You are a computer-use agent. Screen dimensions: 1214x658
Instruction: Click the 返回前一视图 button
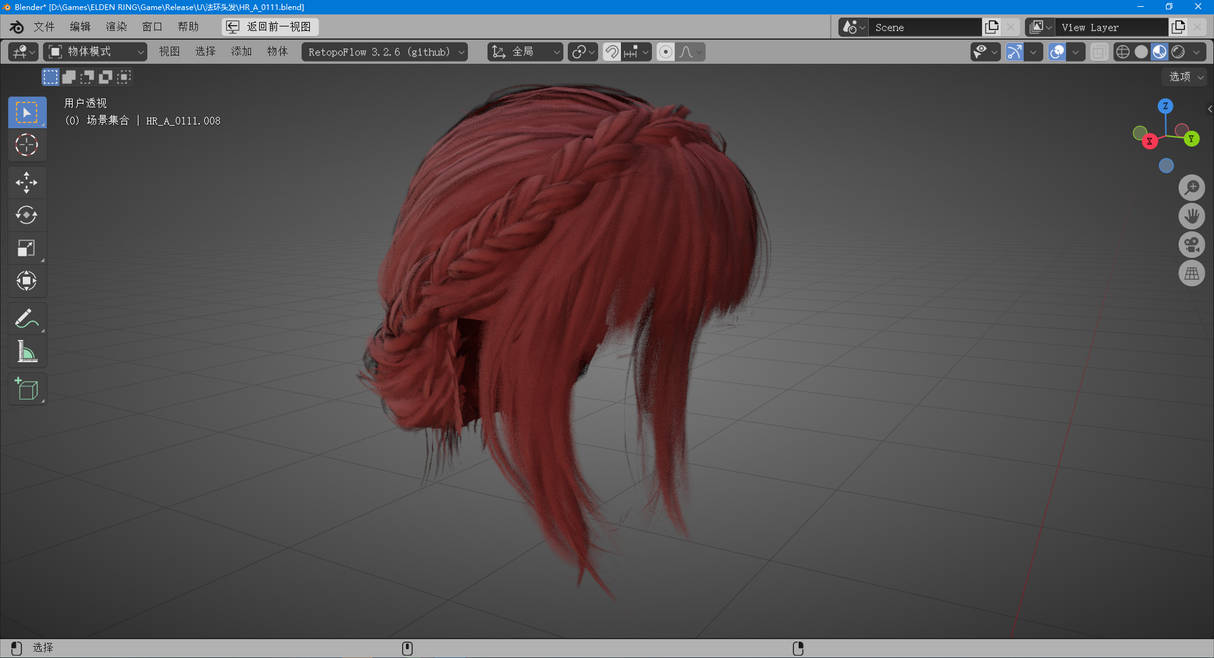[270, 27]
